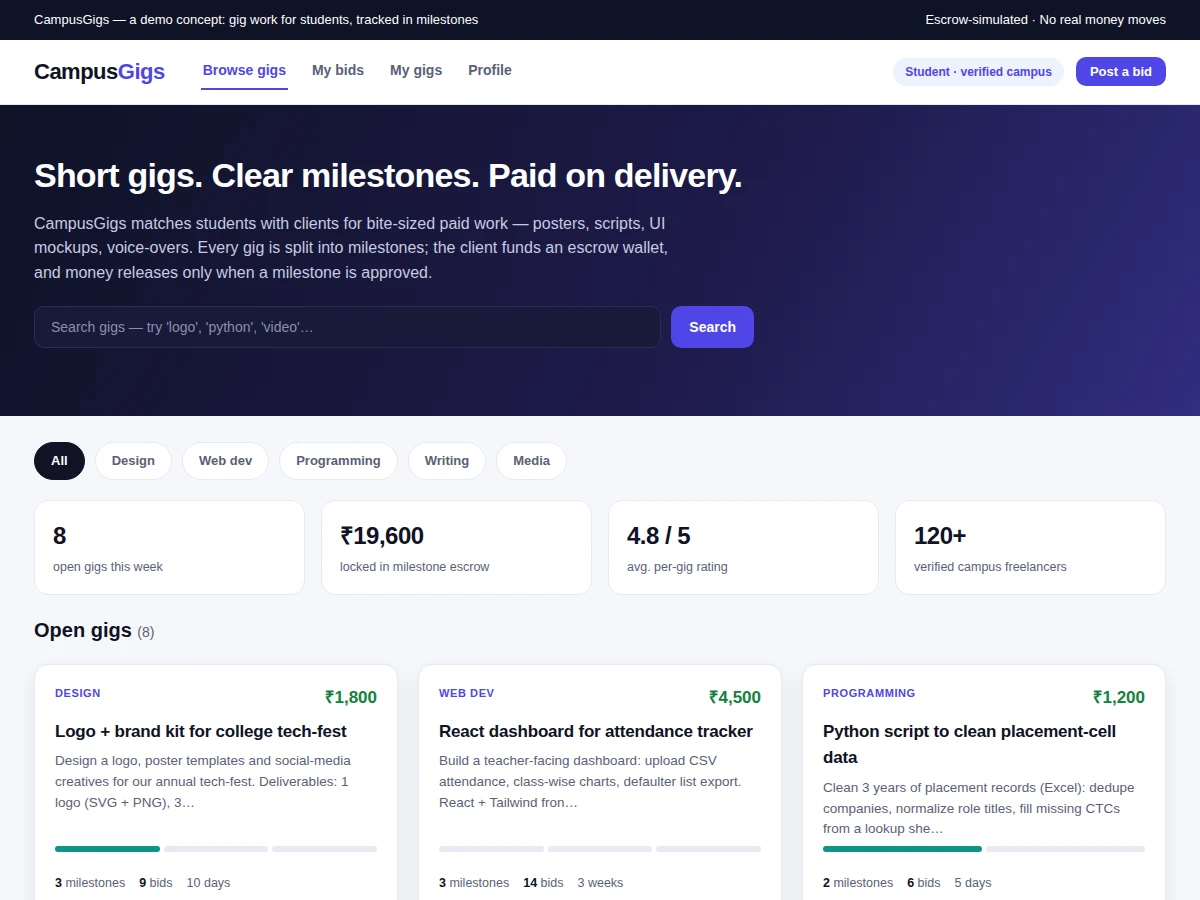Click the 14 bids count on the React gig
1200x900 pixels.
point(543,883)
